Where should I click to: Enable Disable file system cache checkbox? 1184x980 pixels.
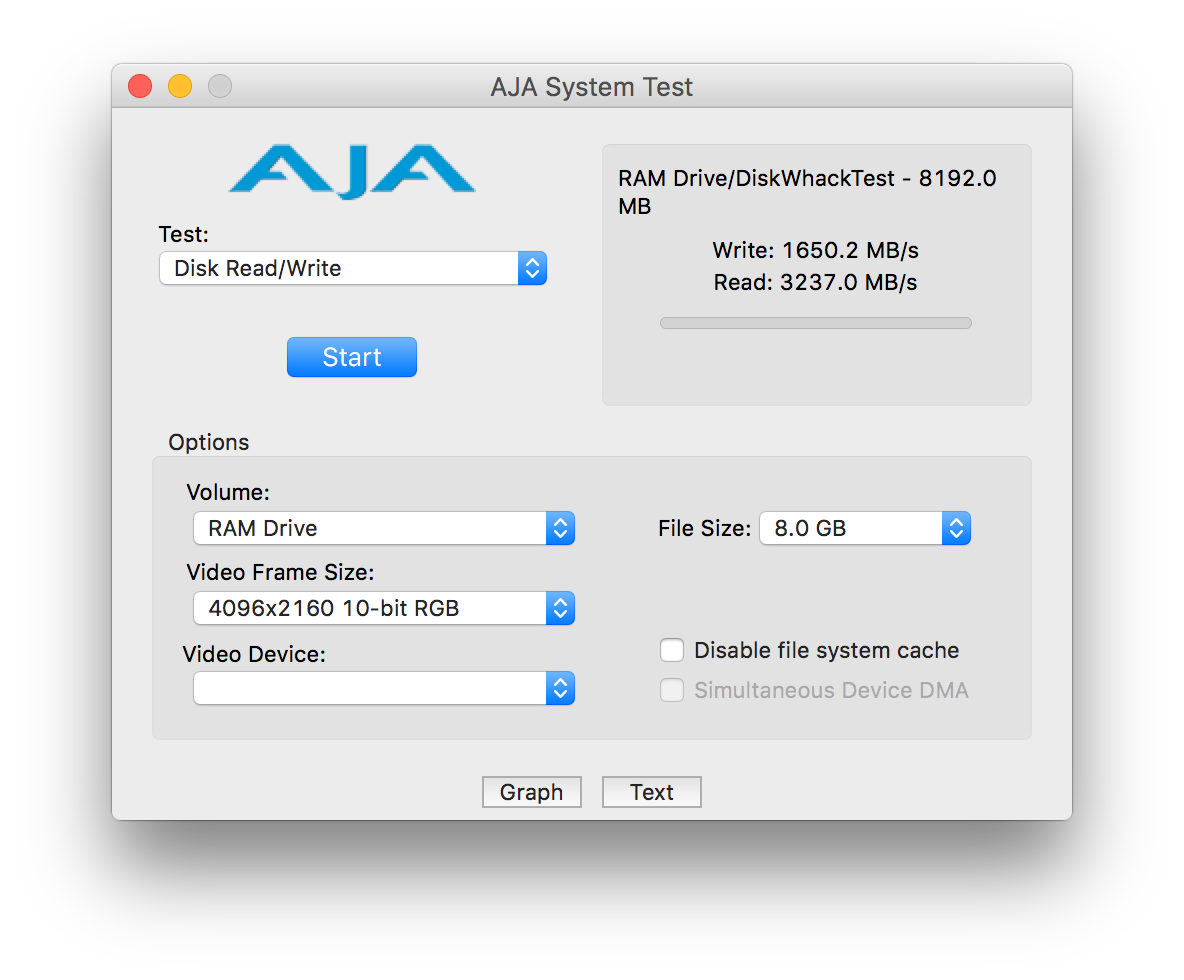[x=672, y=650]
